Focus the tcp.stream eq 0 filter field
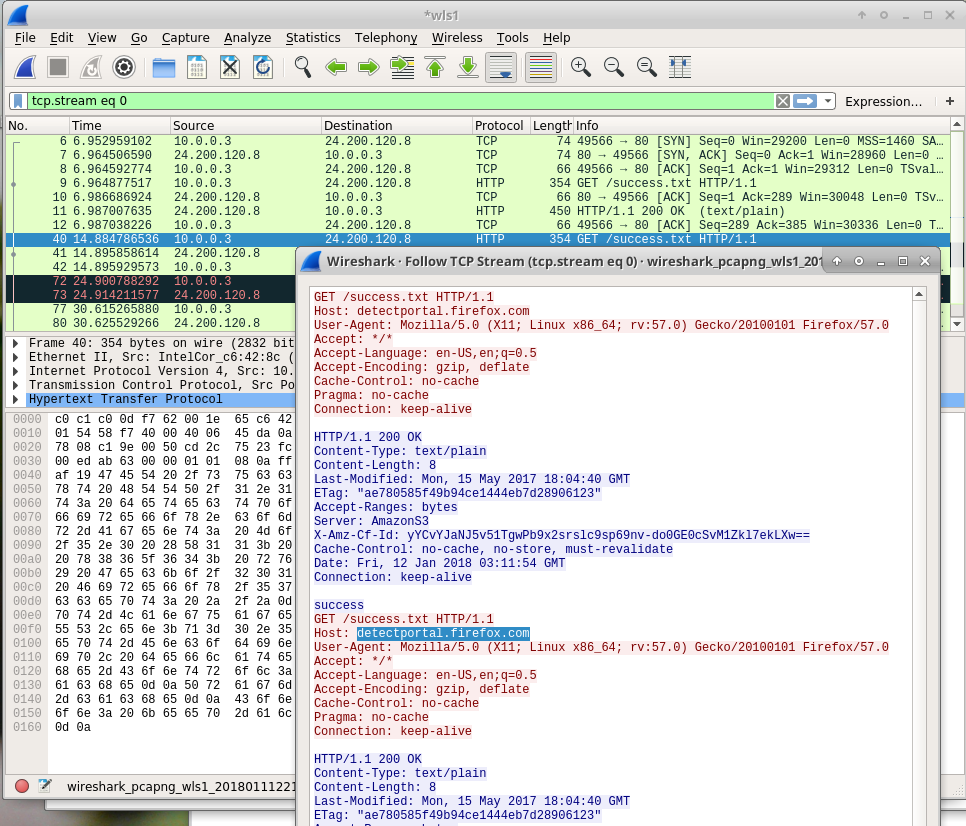966x826 pixels. coord(400,101)
